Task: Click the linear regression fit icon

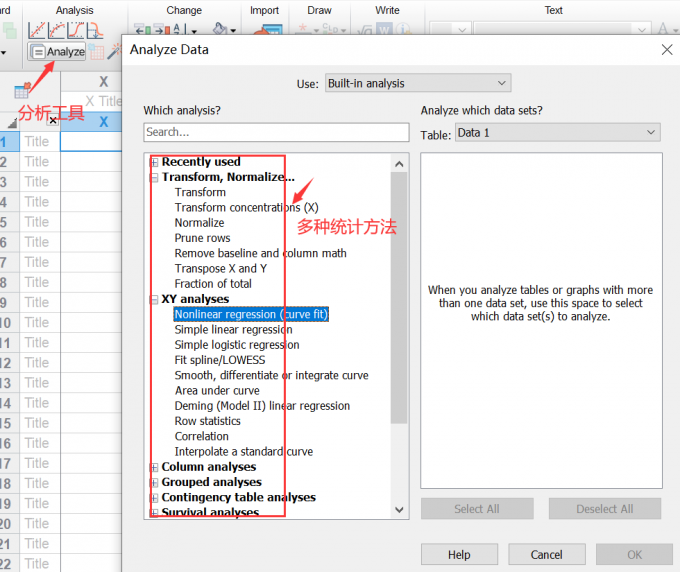Action: pos(37,31)
